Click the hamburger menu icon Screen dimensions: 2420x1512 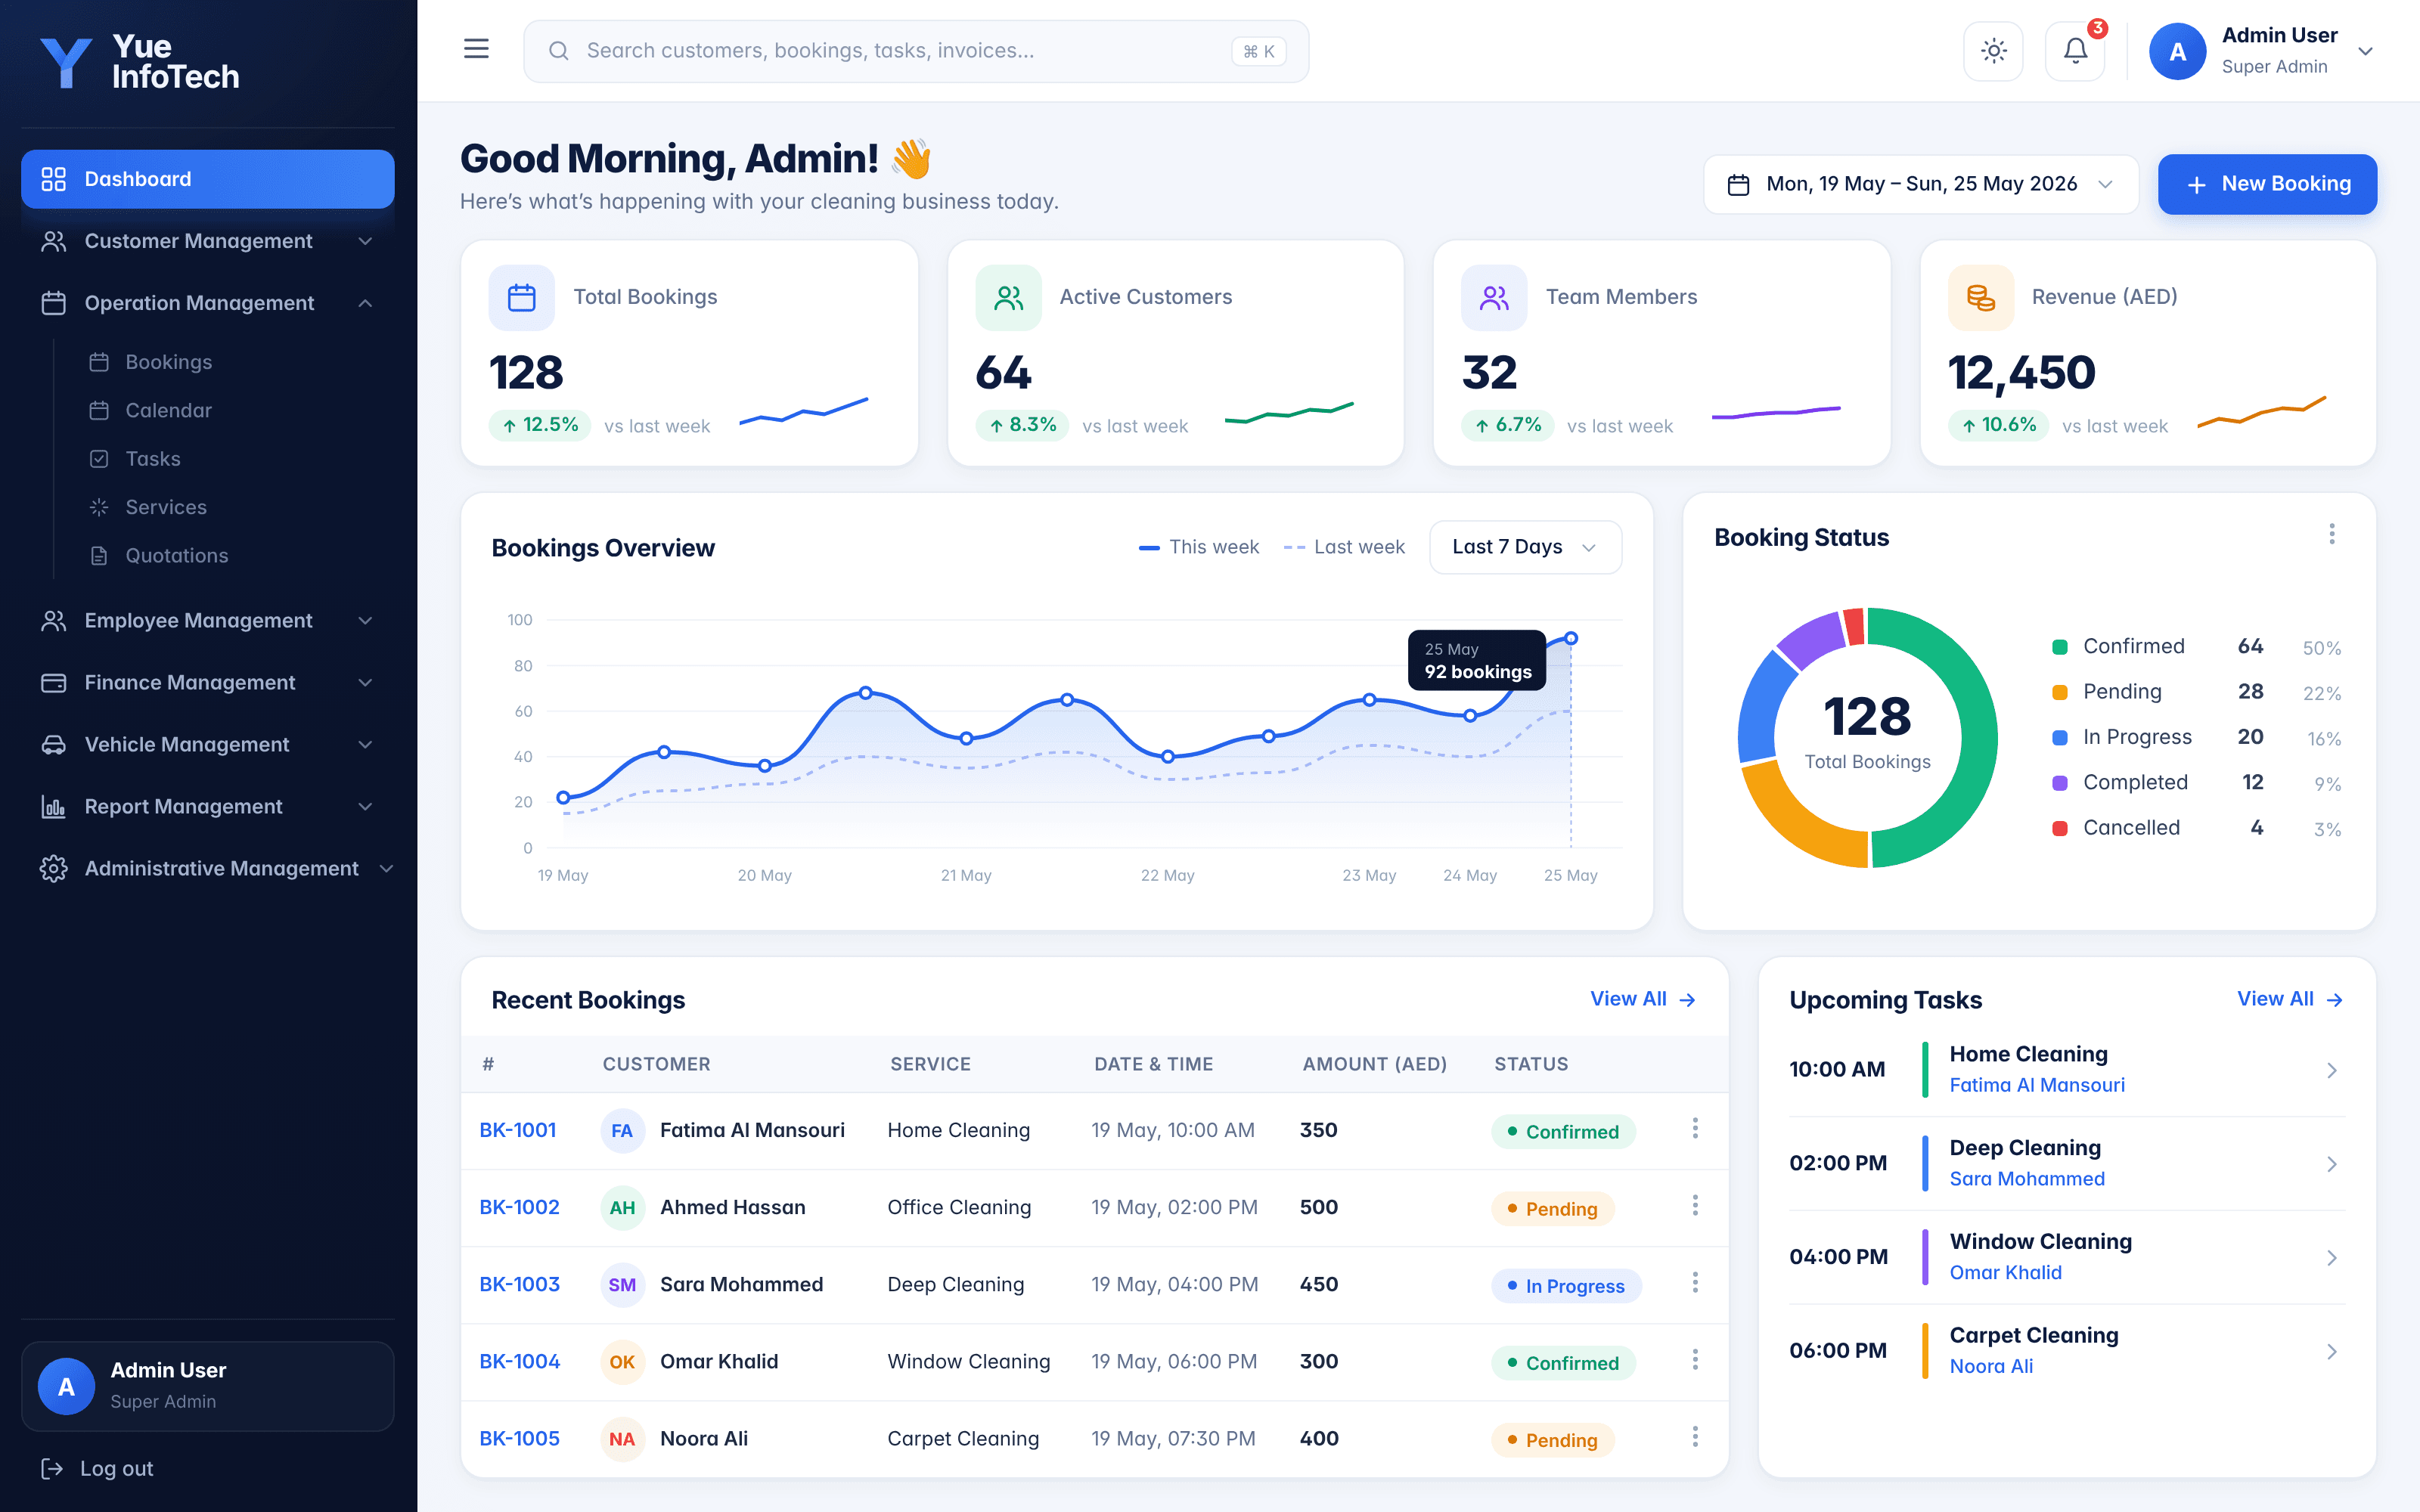pos(476,49)
